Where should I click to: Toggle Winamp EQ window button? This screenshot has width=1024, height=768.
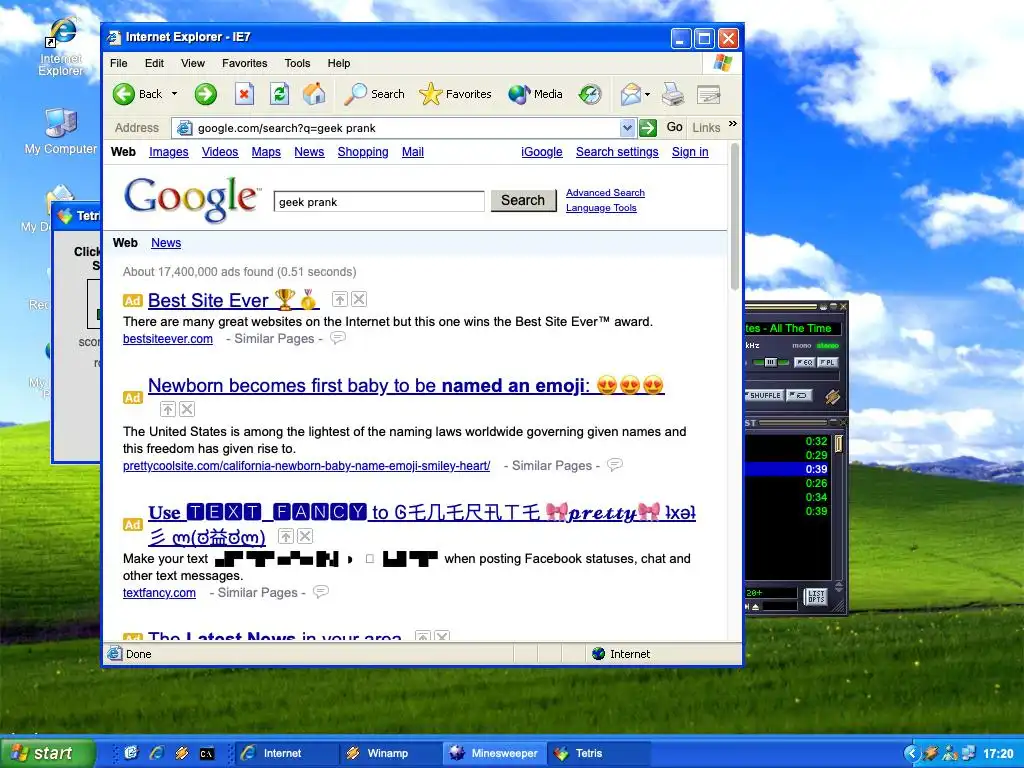(x=804, y=362)
